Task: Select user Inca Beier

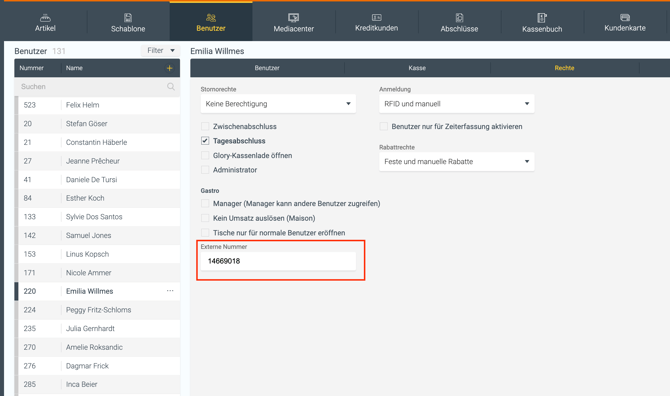Action: [97, 384]
